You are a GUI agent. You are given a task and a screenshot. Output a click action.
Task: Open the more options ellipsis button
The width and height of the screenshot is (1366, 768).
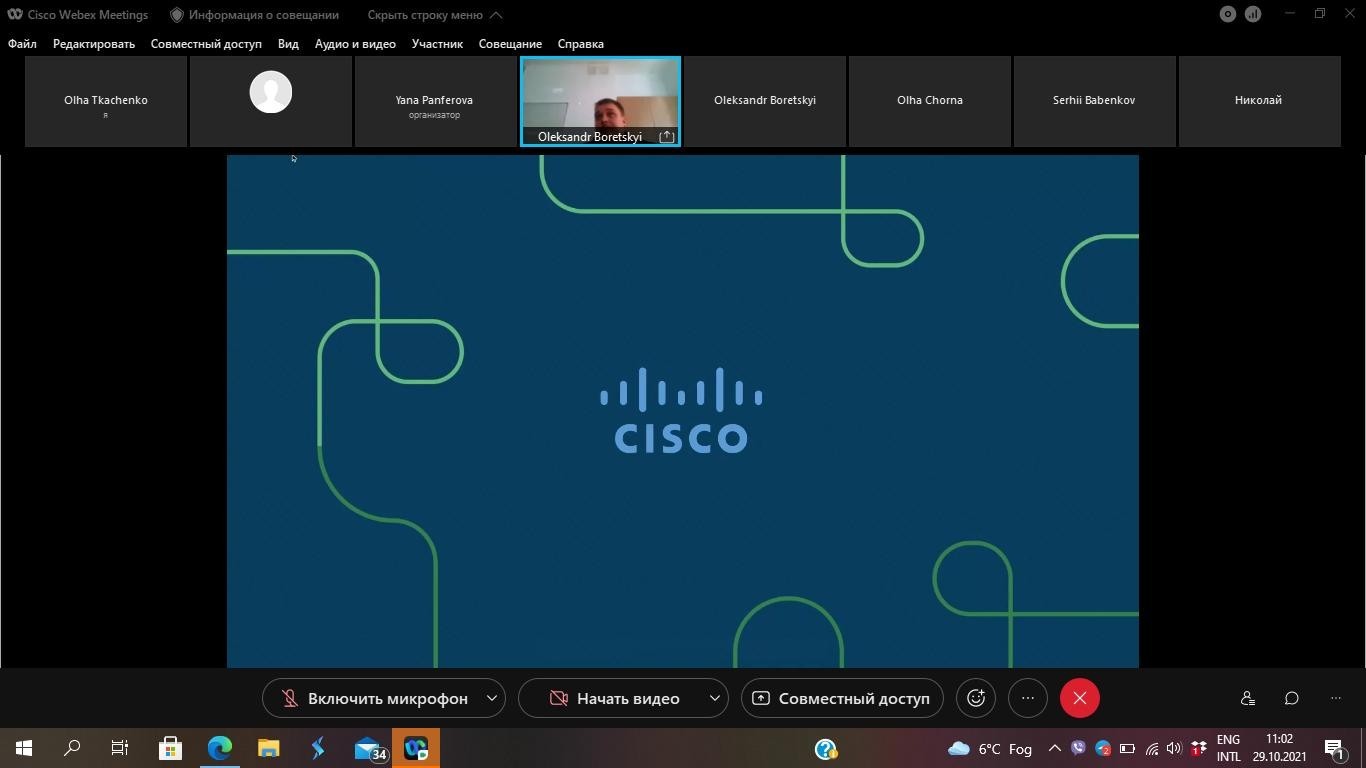coord(1028,698)
